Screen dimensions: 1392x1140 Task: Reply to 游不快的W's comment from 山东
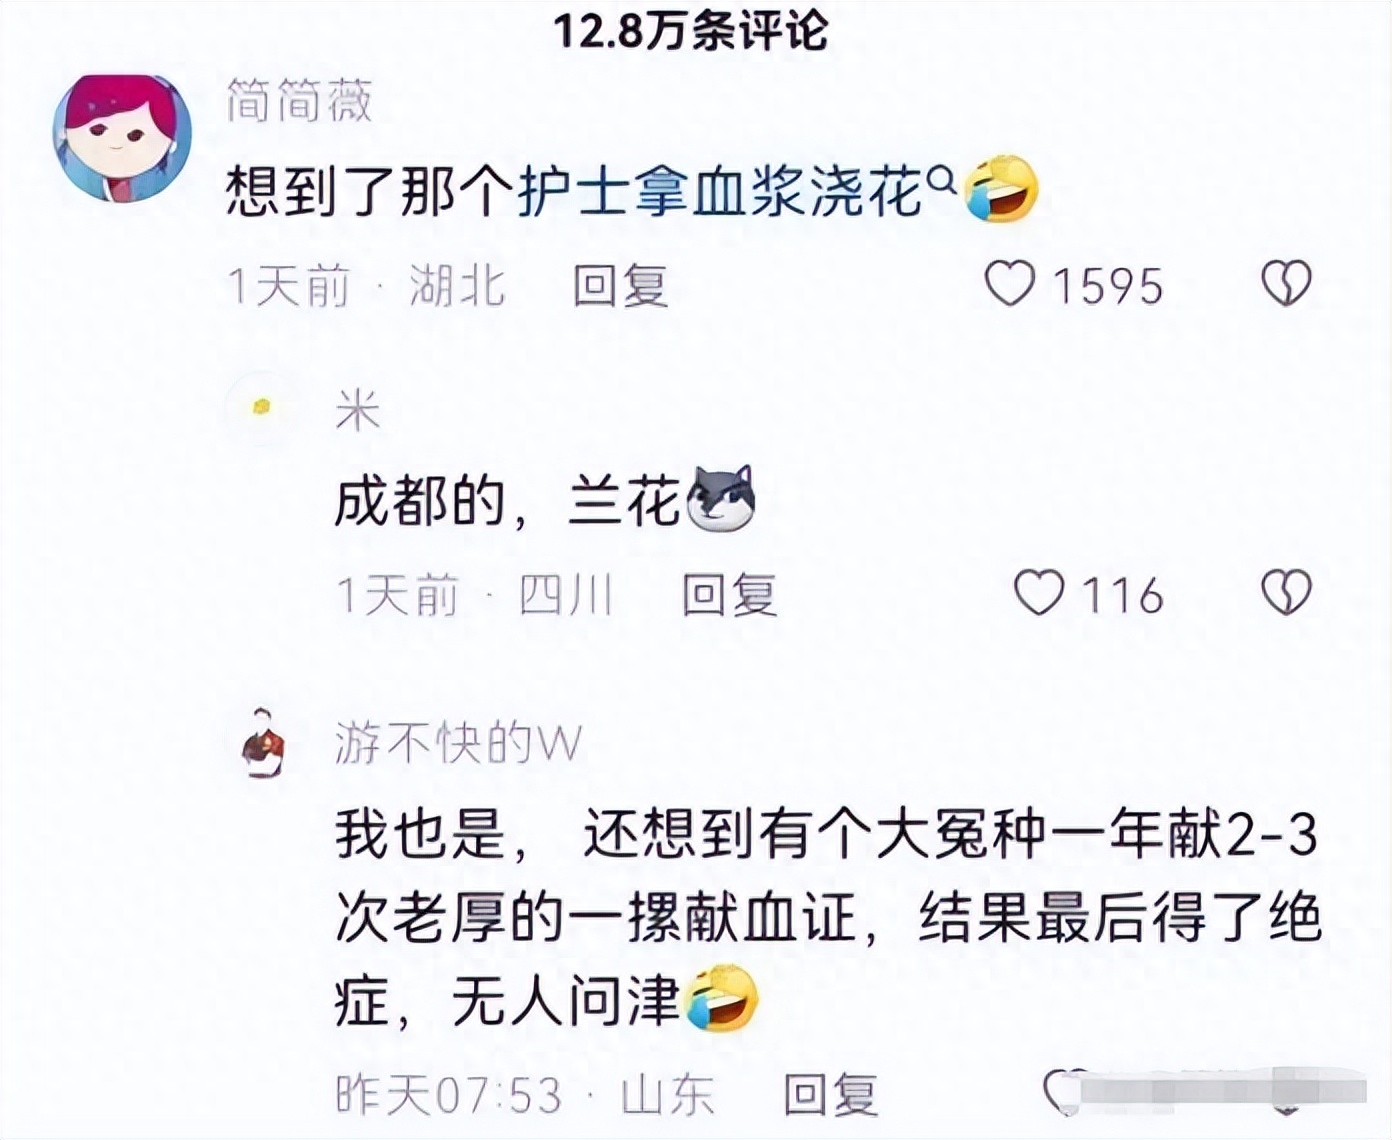coord(830,1094)
